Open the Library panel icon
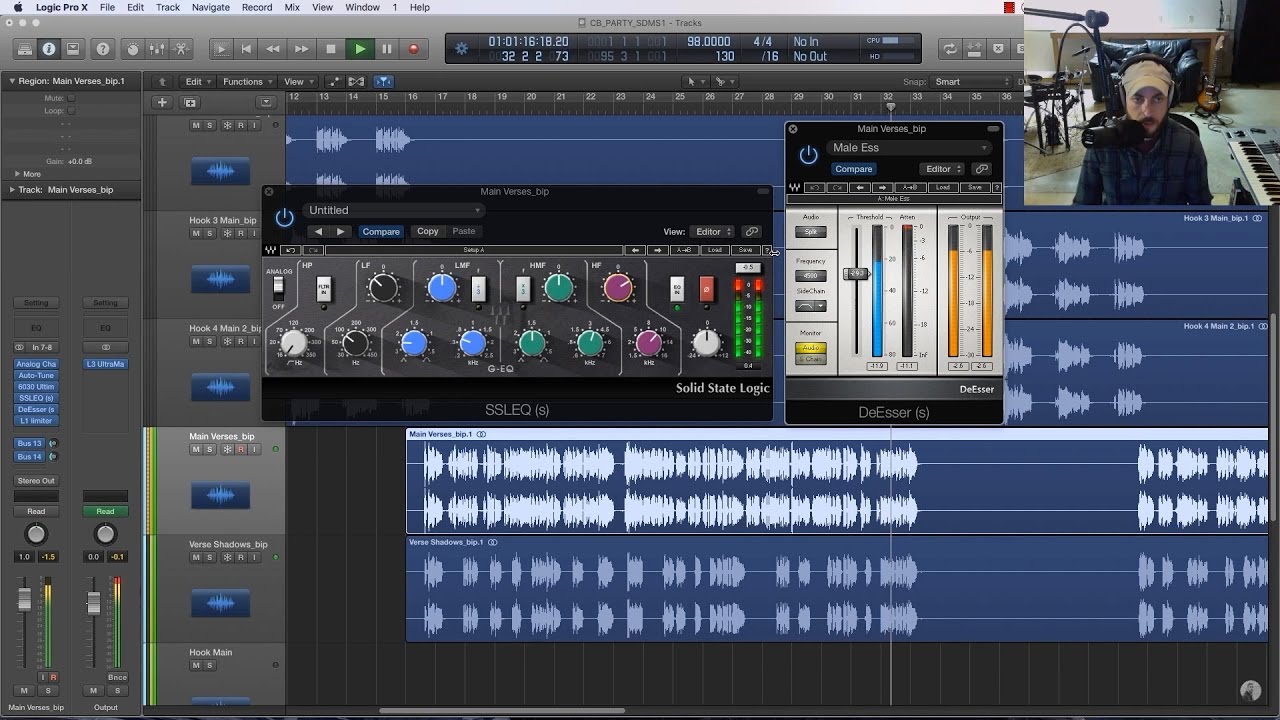 tap(25, 48)
